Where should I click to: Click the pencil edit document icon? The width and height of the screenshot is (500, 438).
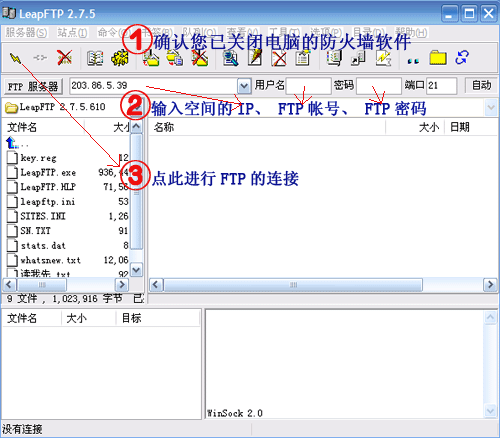coord(255,58)
